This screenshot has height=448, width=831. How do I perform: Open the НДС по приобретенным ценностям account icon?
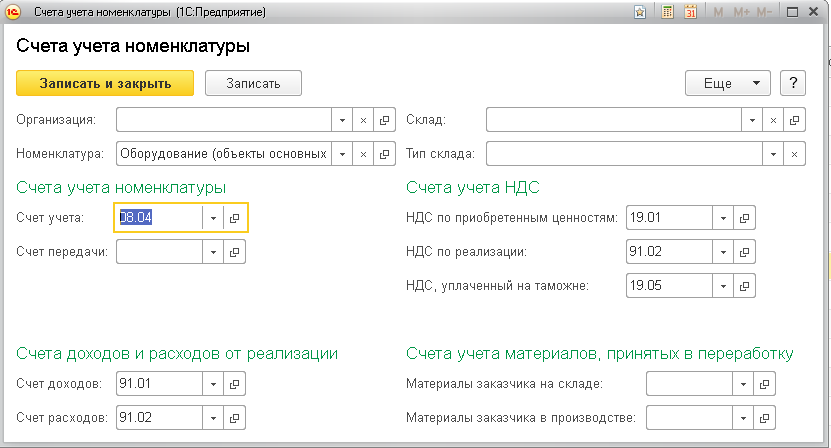tap(744, 217)
